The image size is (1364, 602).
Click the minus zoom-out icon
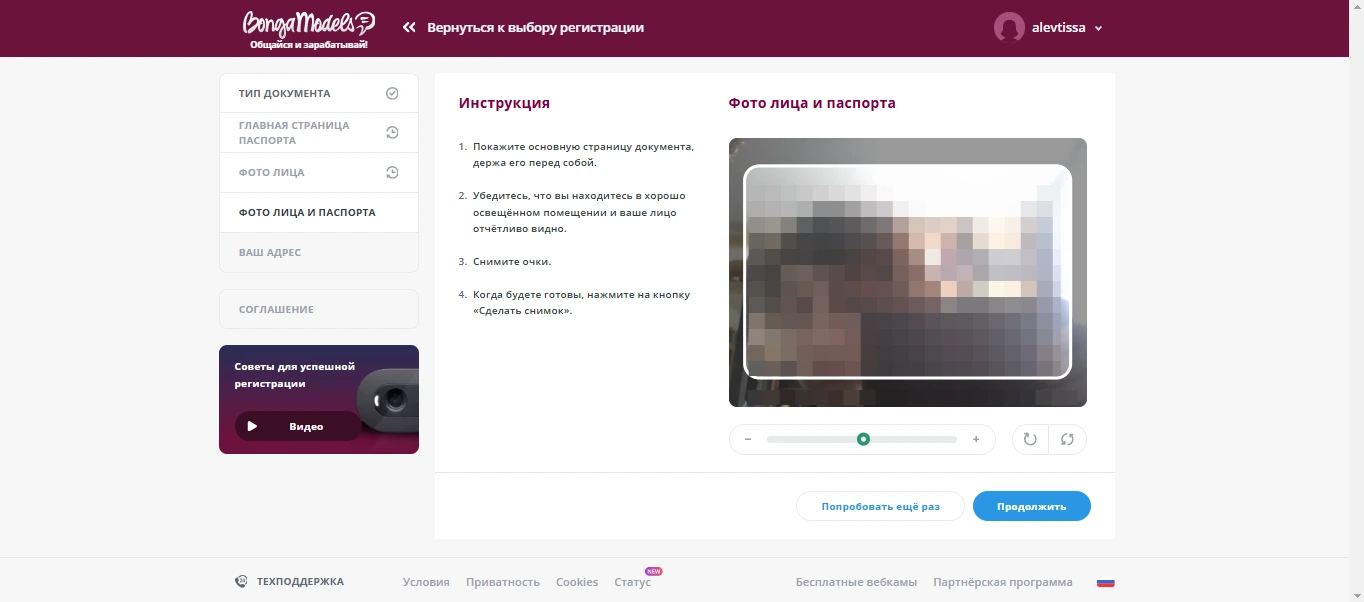[x=748, y=439]
